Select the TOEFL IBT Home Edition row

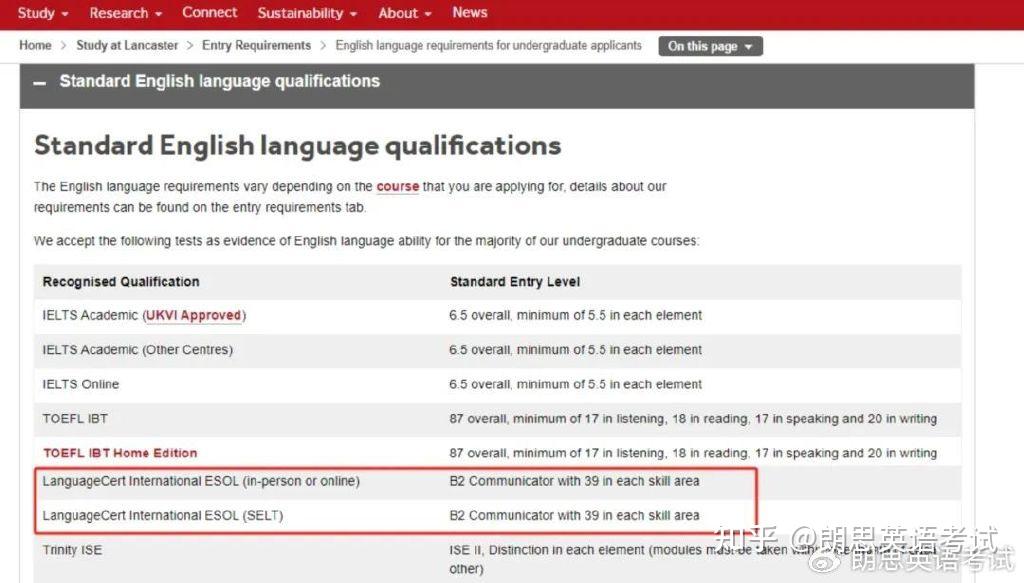tap(119, 452)
